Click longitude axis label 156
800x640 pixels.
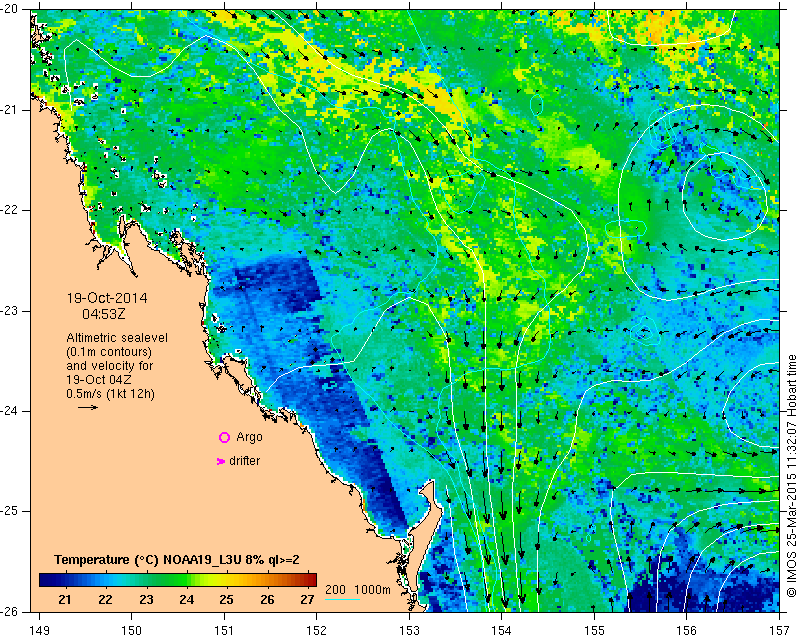pyautogui.click(x=687, y=631)
